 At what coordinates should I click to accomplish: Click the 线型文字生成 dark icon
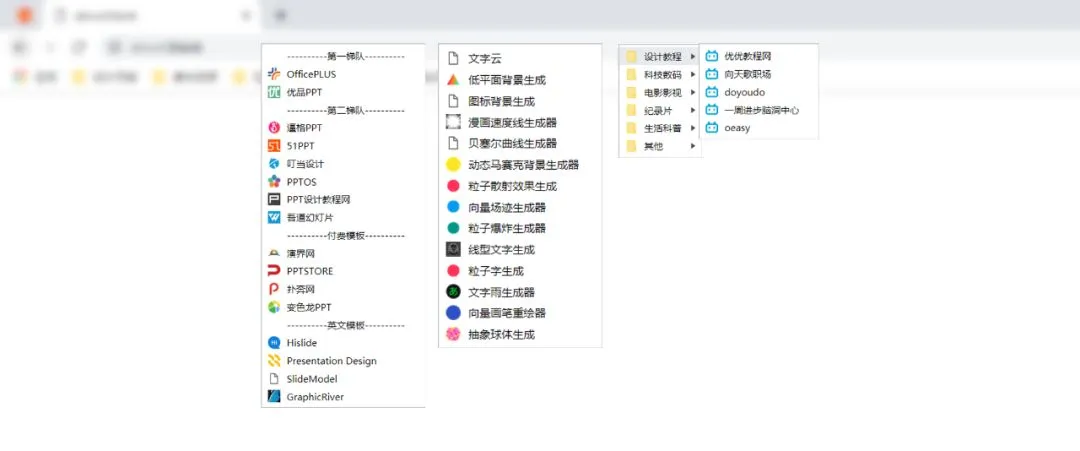point(453,249)
